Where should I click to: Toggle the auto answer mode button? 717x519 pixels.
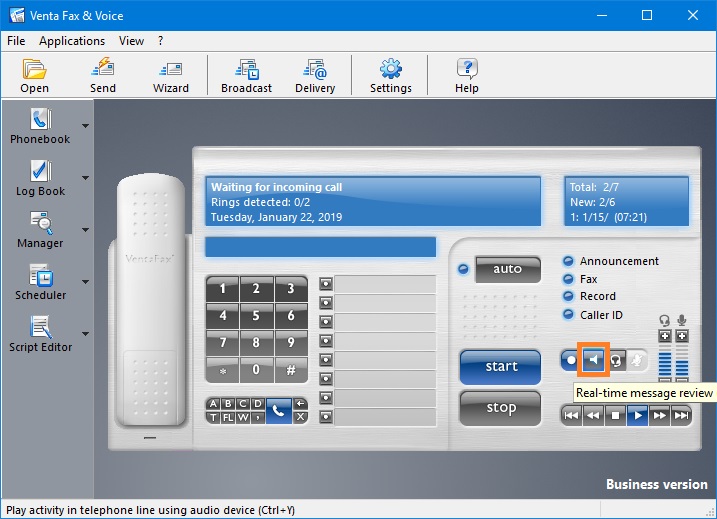point(508,269)
